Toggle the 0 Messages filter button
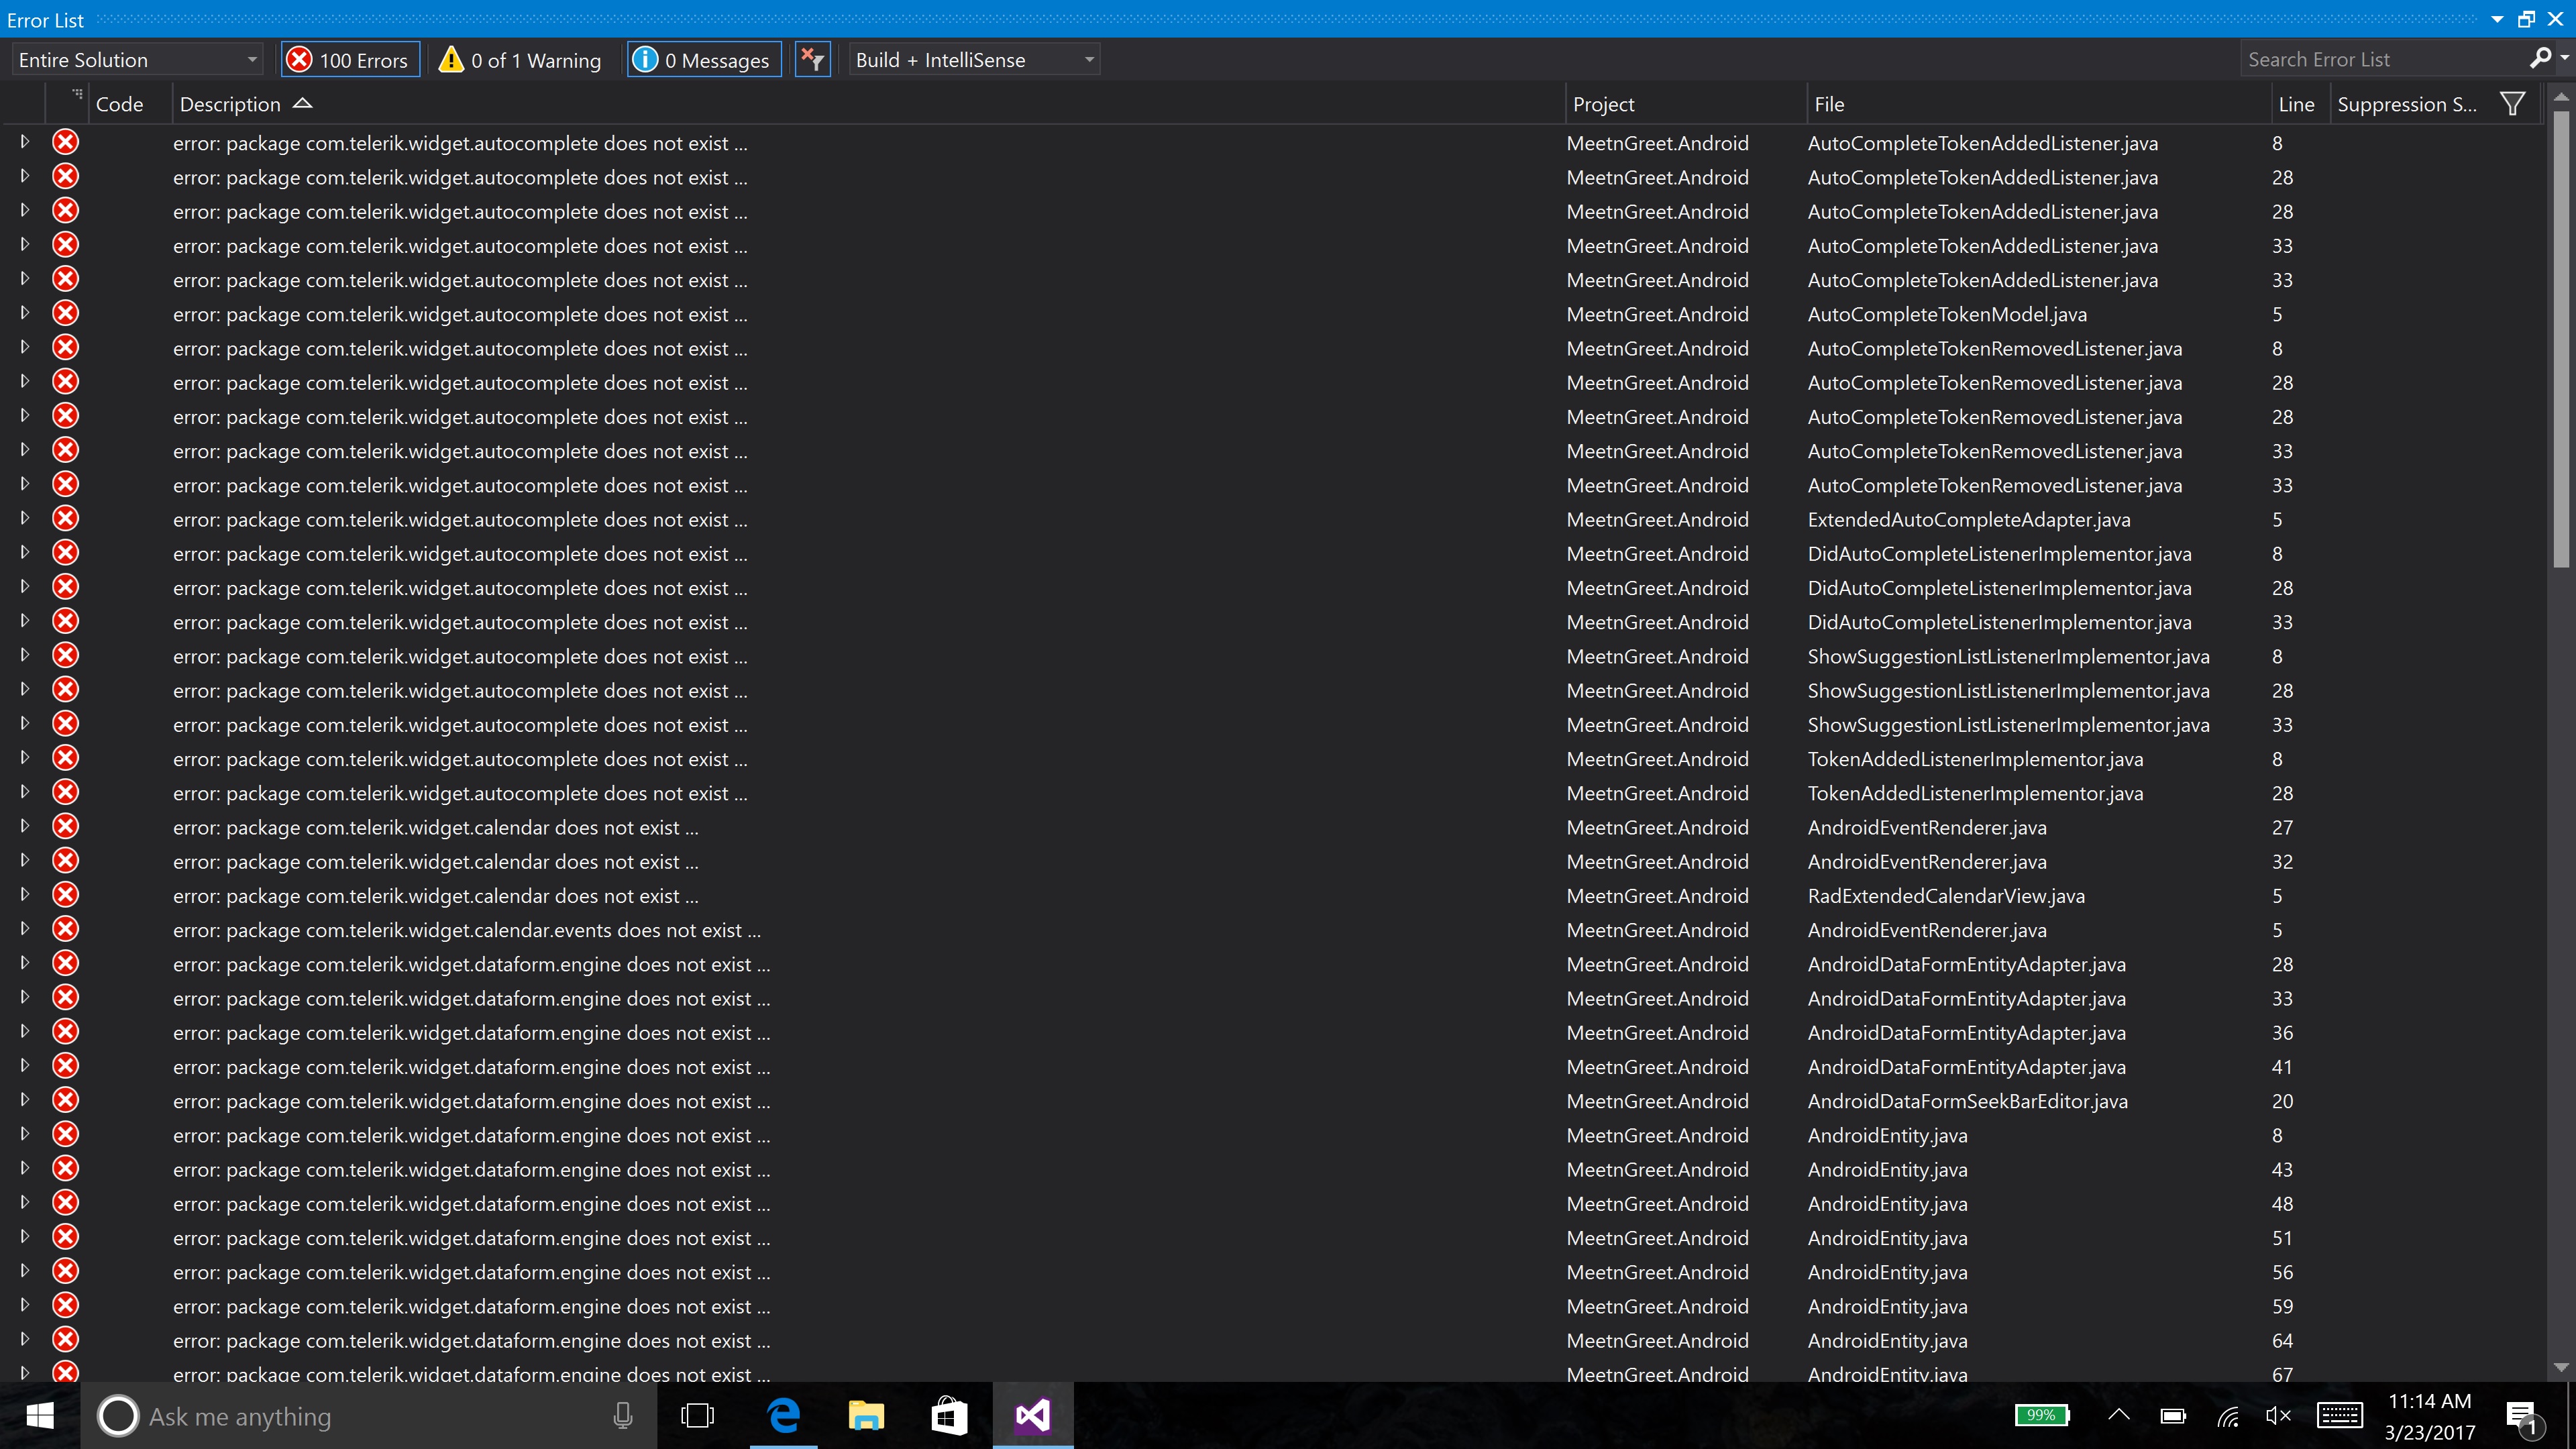Screen dimensions: 2576x1449 coord(704,60)
